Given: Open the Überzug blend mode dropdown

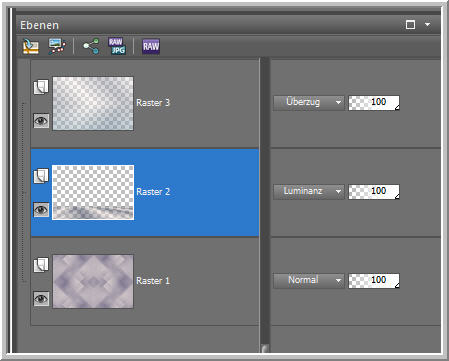Looking at the screenshot, I should (x=309, y=103).
